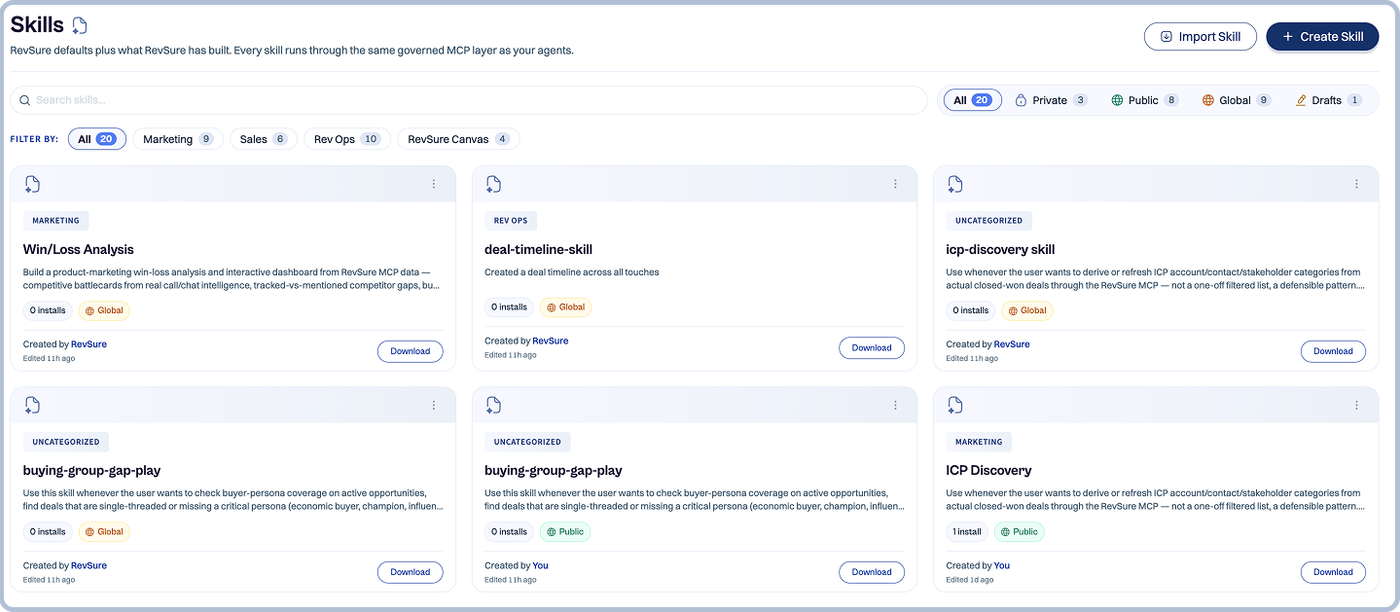Filter by Sales category

[263, 139]
